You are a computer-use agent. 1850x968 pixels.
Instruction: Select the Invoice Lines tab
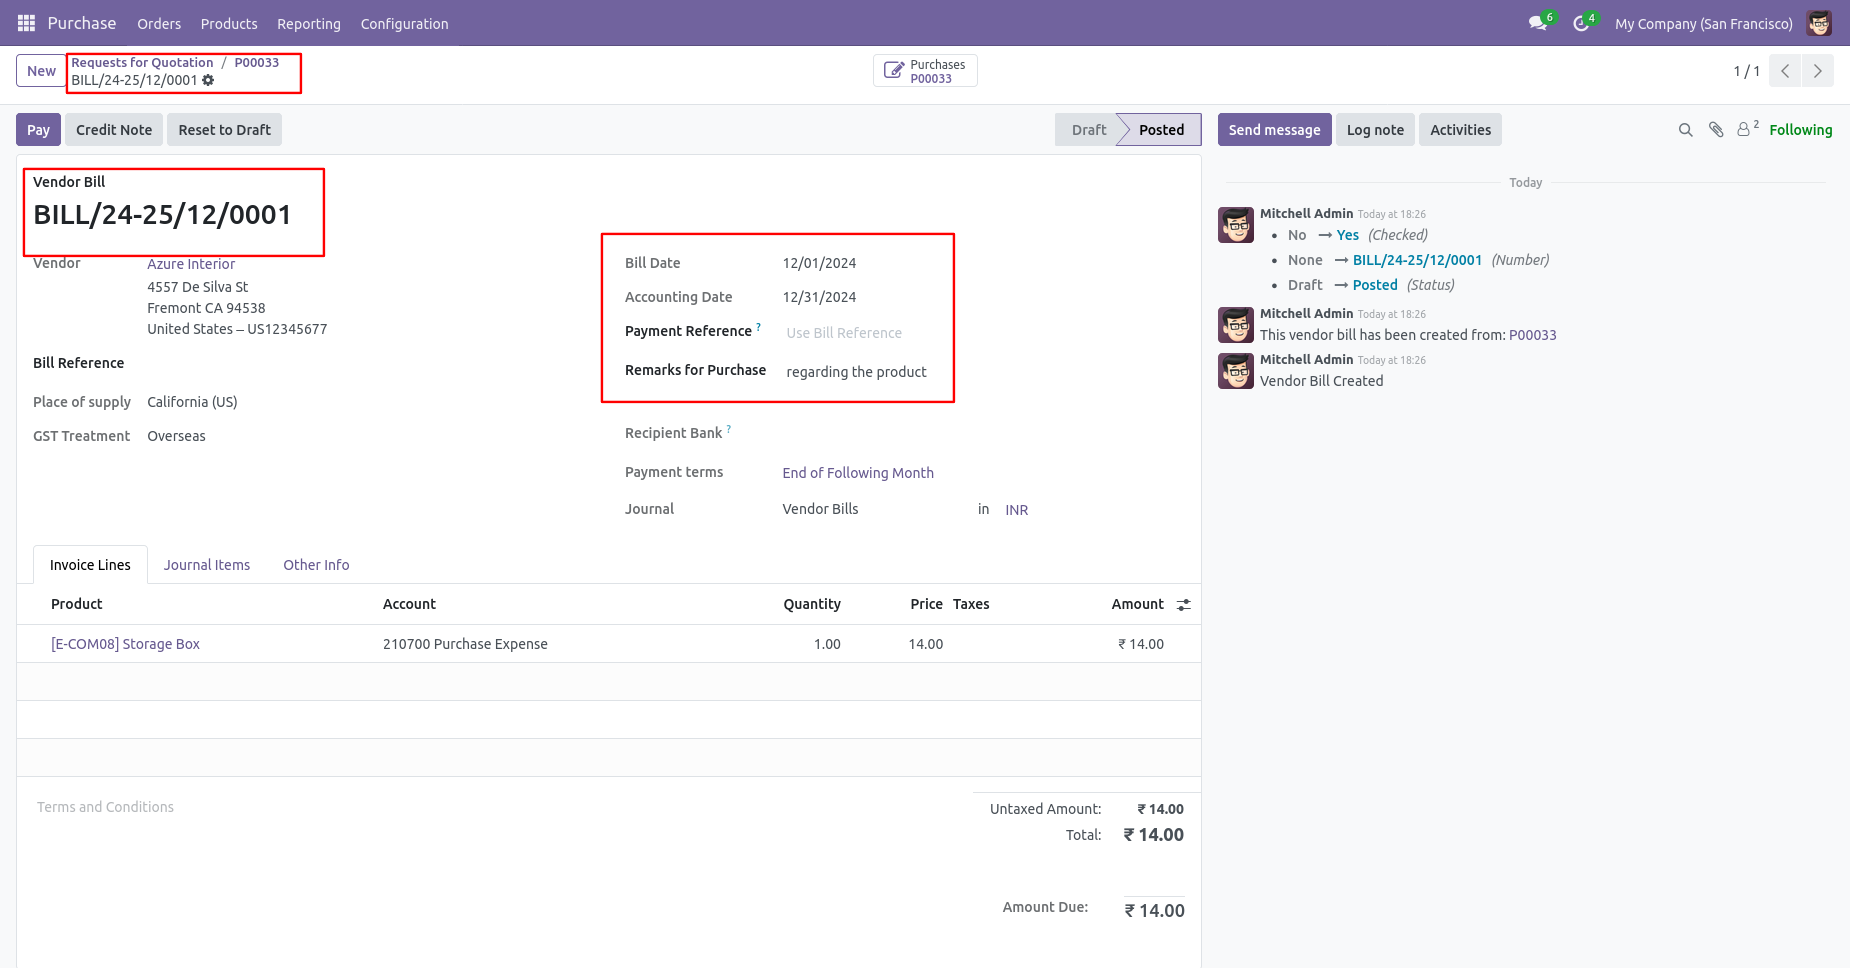tap(90, 565)
